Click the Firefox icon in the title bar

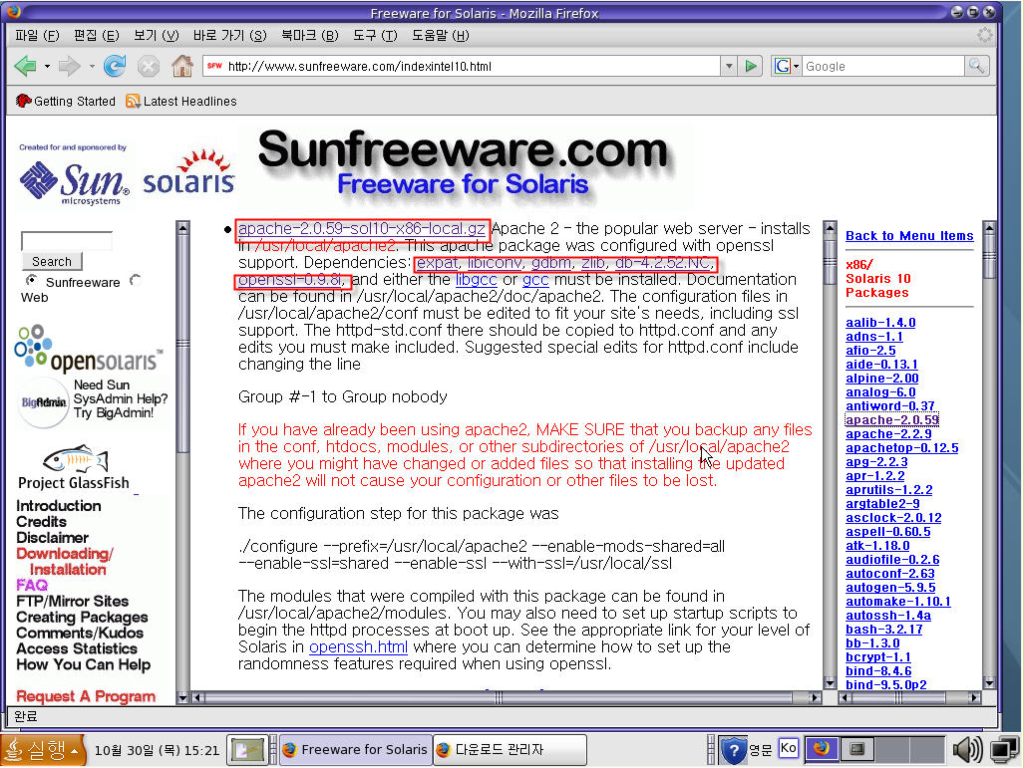pos(13,12)
